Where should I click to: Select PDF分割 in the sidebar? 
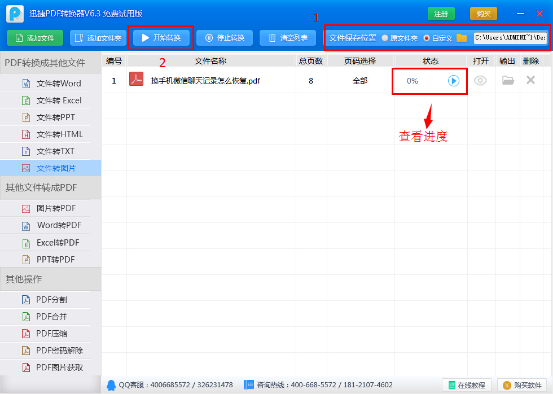point(50,300)
